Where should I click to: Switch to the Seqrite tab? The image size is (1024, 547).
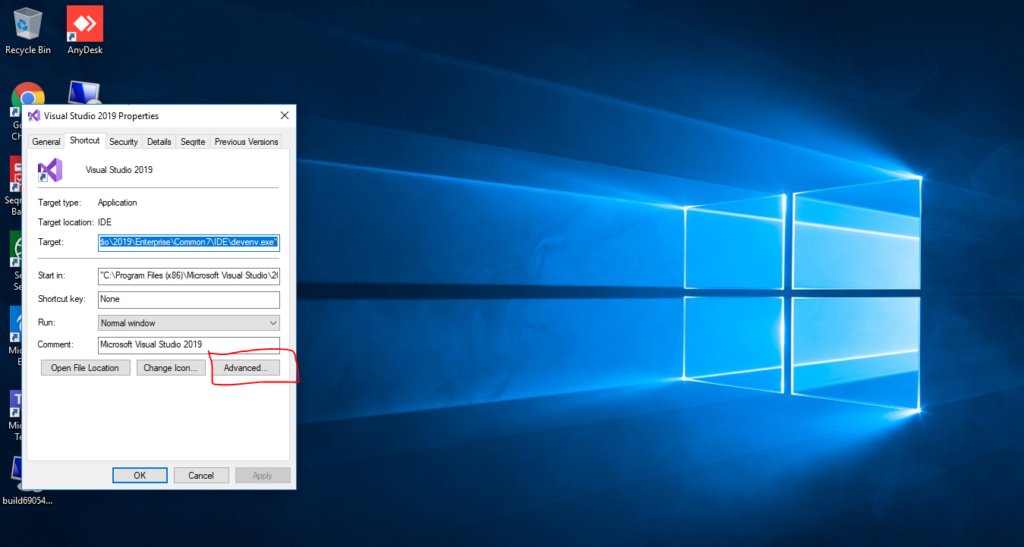point(193,142)
